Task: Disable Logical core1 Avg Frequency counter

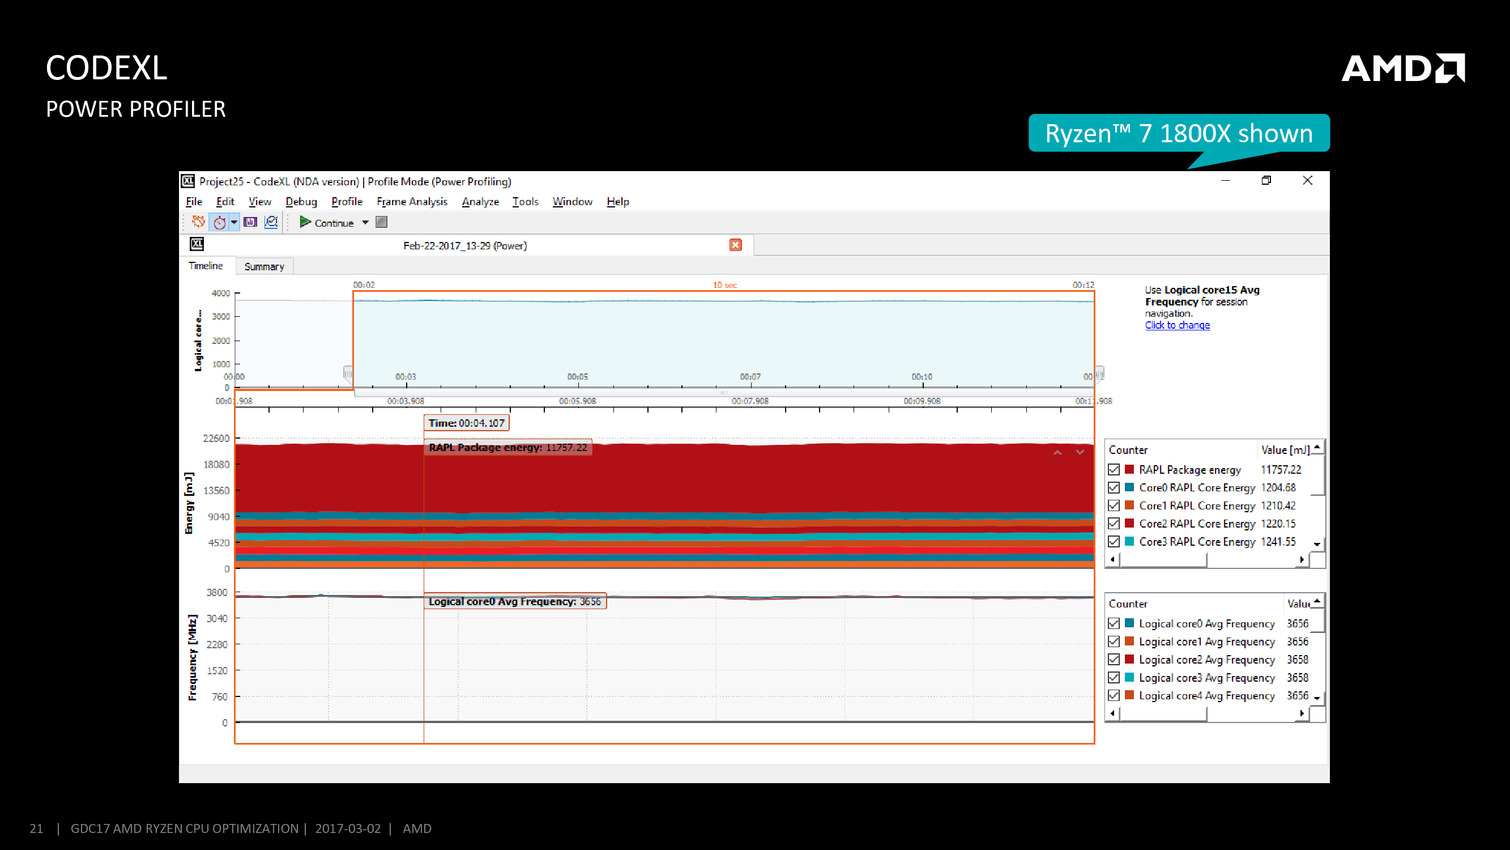Action: 1114,642
